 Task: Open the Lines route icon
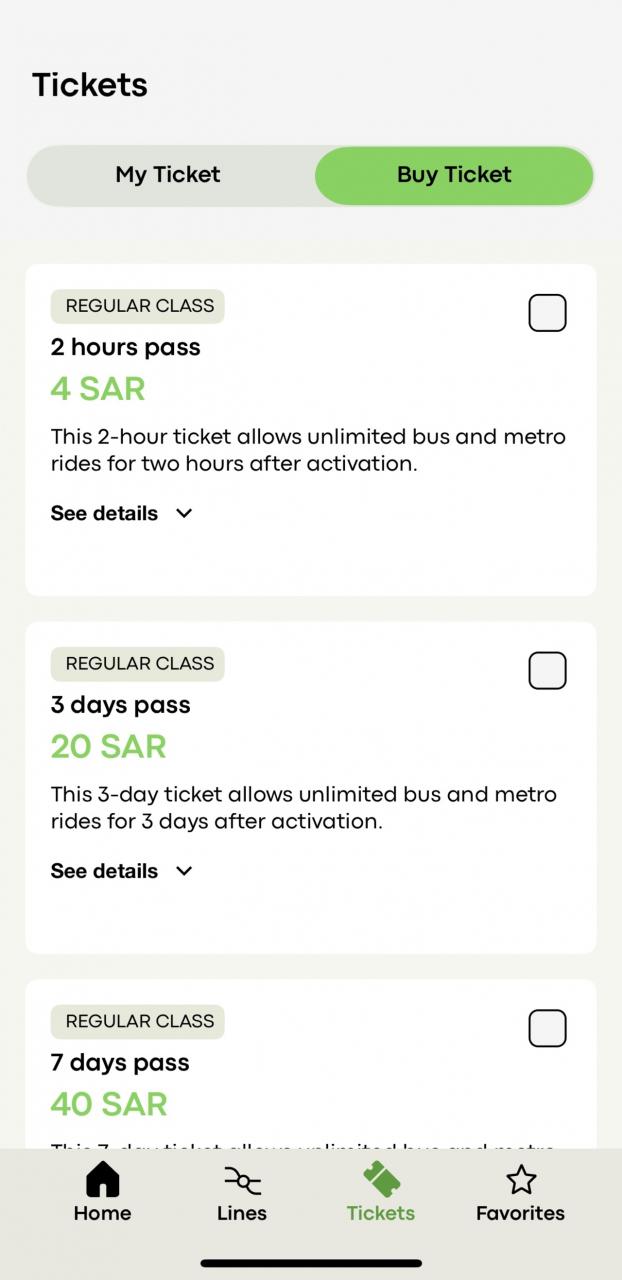[x=242, y=1182]
